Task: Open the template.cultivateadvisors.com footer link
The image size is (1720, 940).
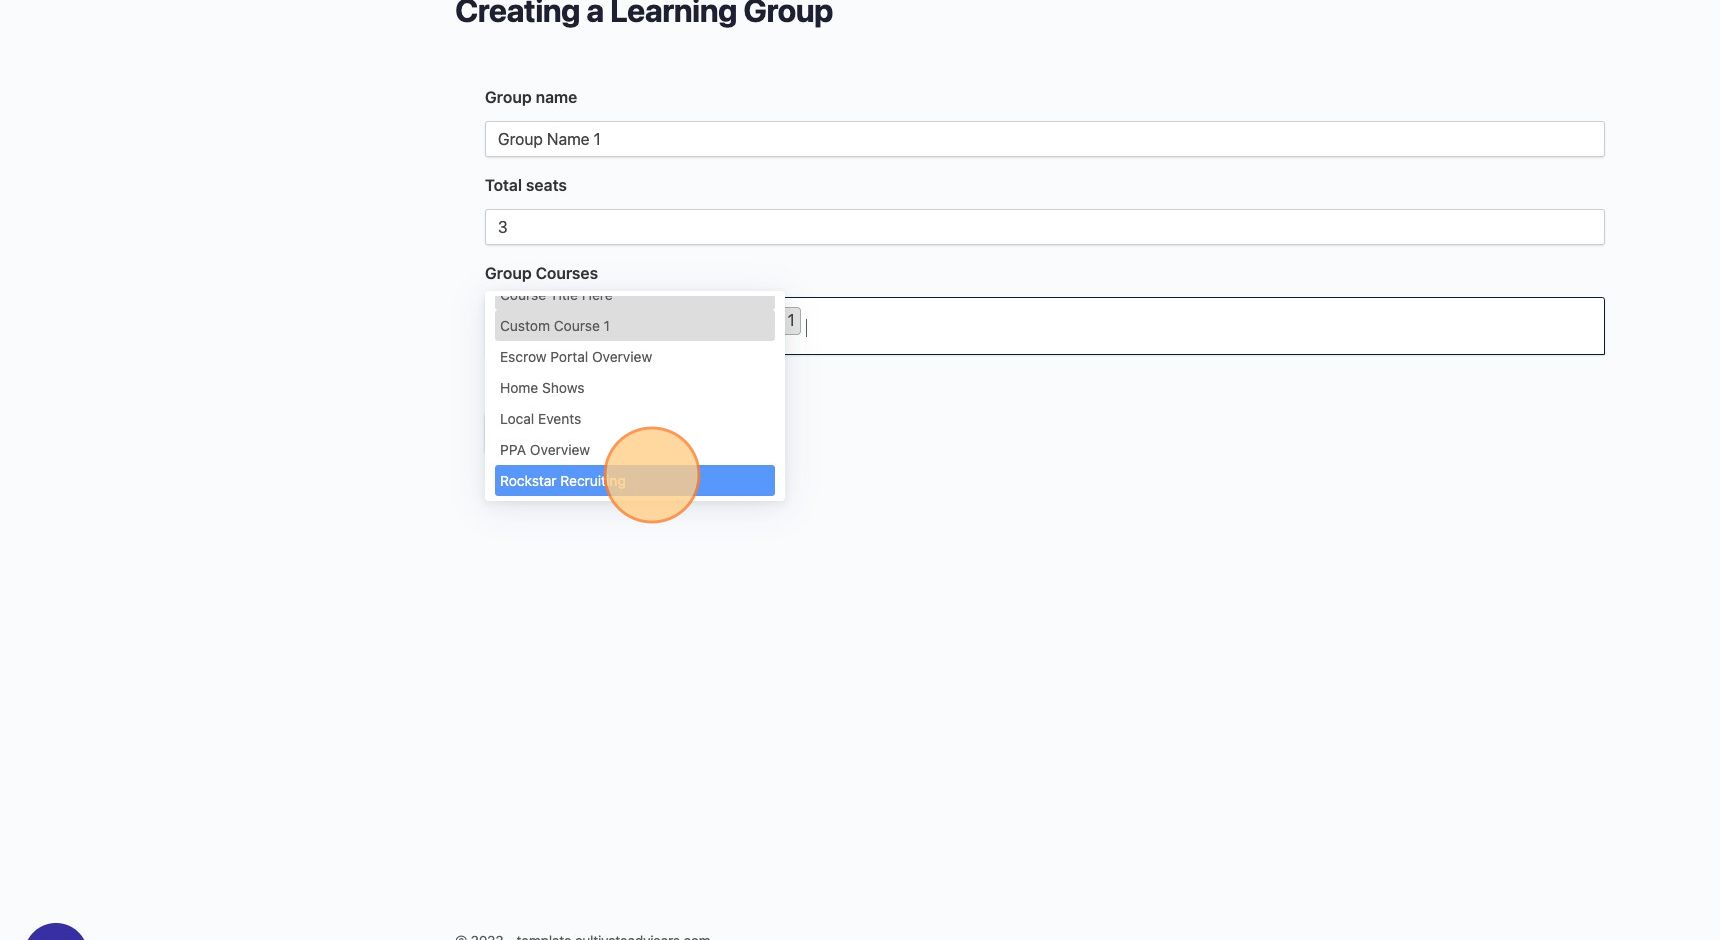Action: coord(613,937)
